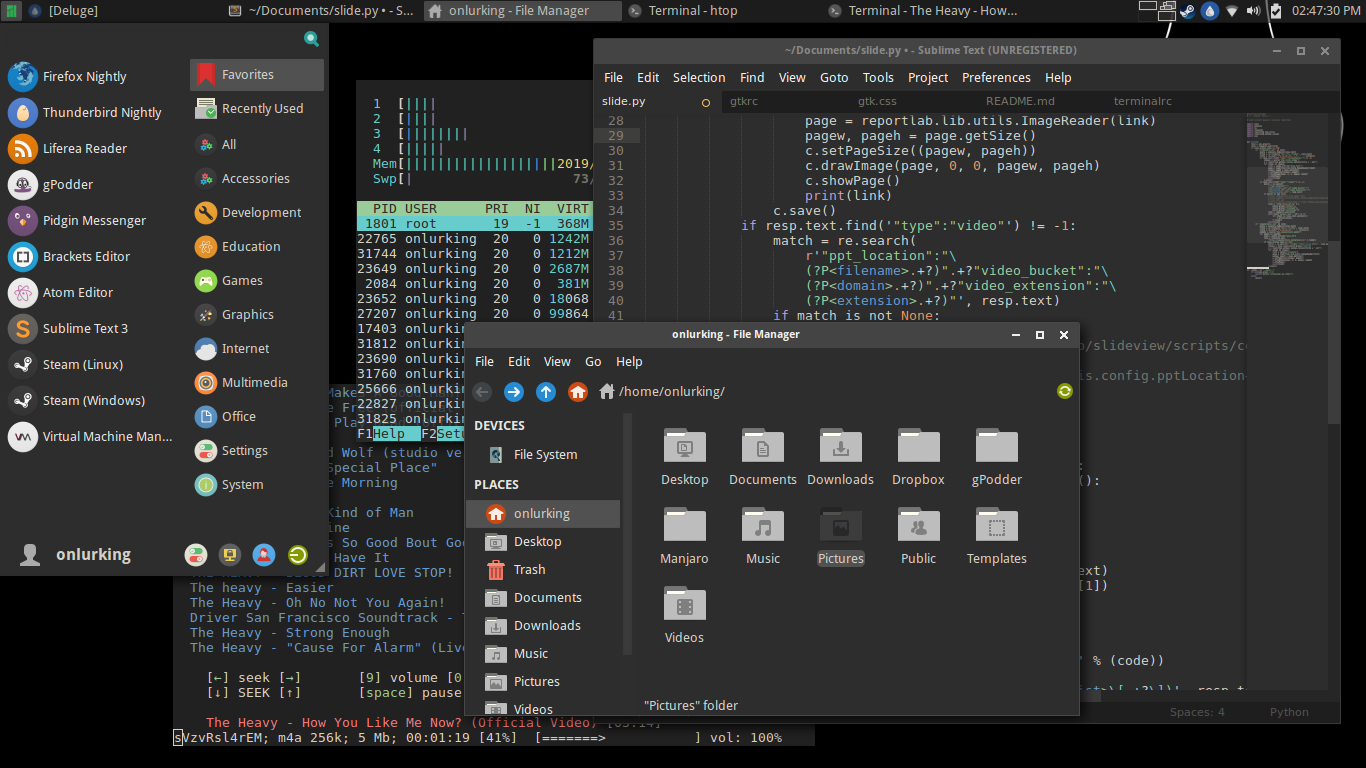1366x768 pixels.
Task: Show the Multimedia applications category
Action: click(254, 383)
